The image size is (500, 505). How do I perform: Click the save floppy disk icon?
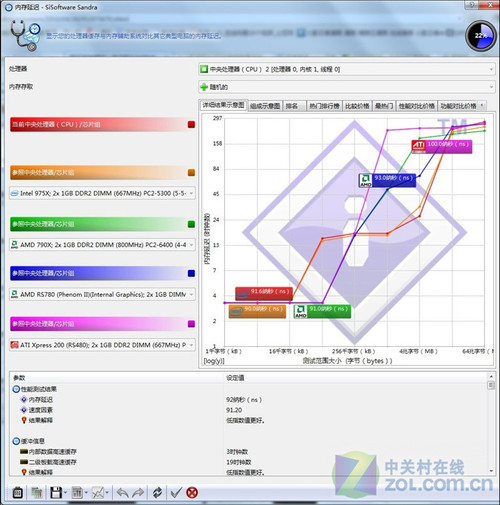pos(55,492)
